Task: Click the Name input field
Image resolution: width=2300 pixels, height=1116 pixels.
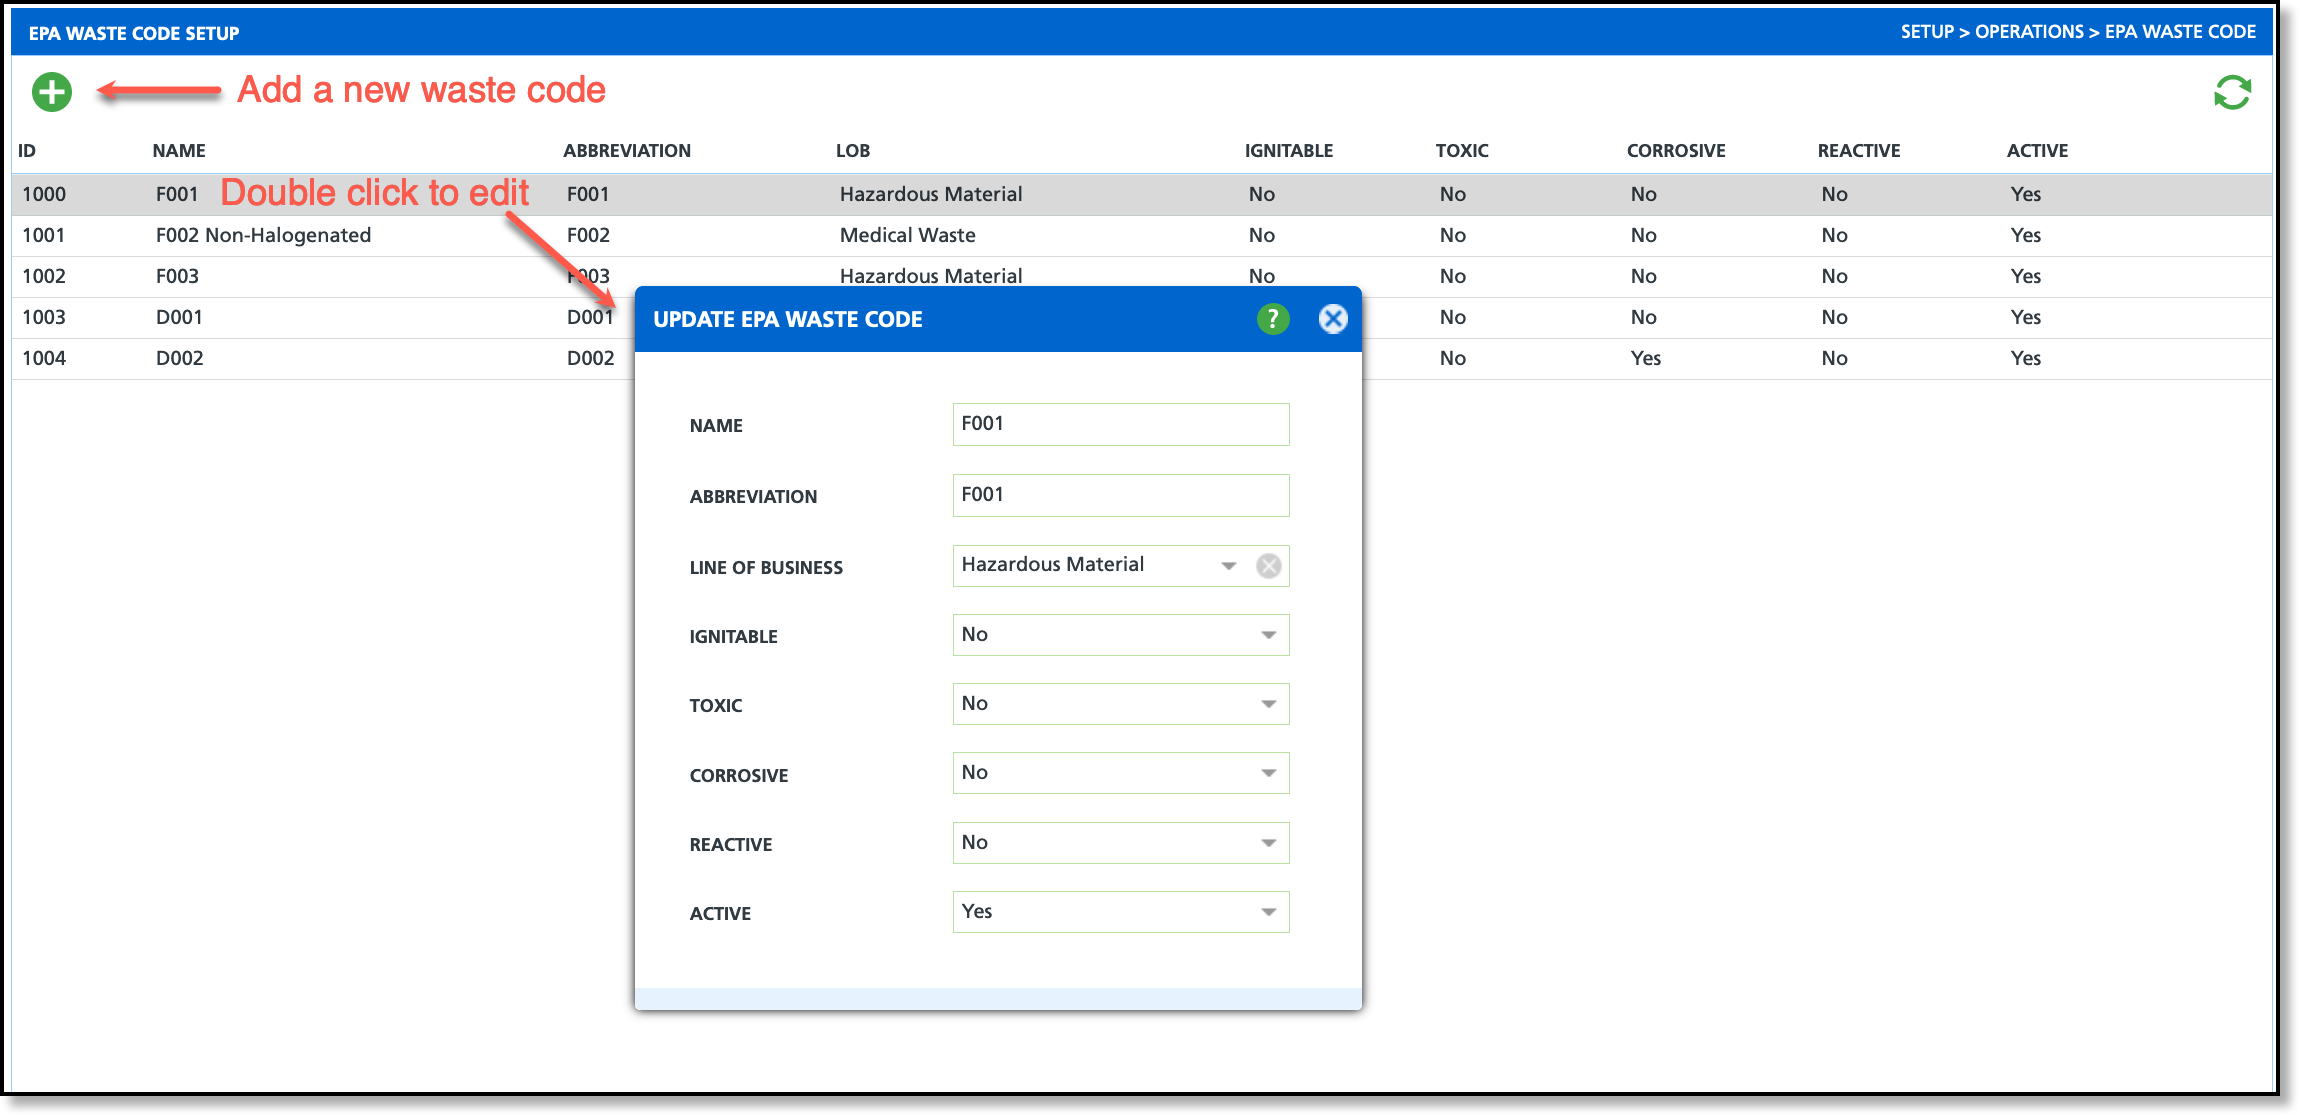Action: (1120, 424)
